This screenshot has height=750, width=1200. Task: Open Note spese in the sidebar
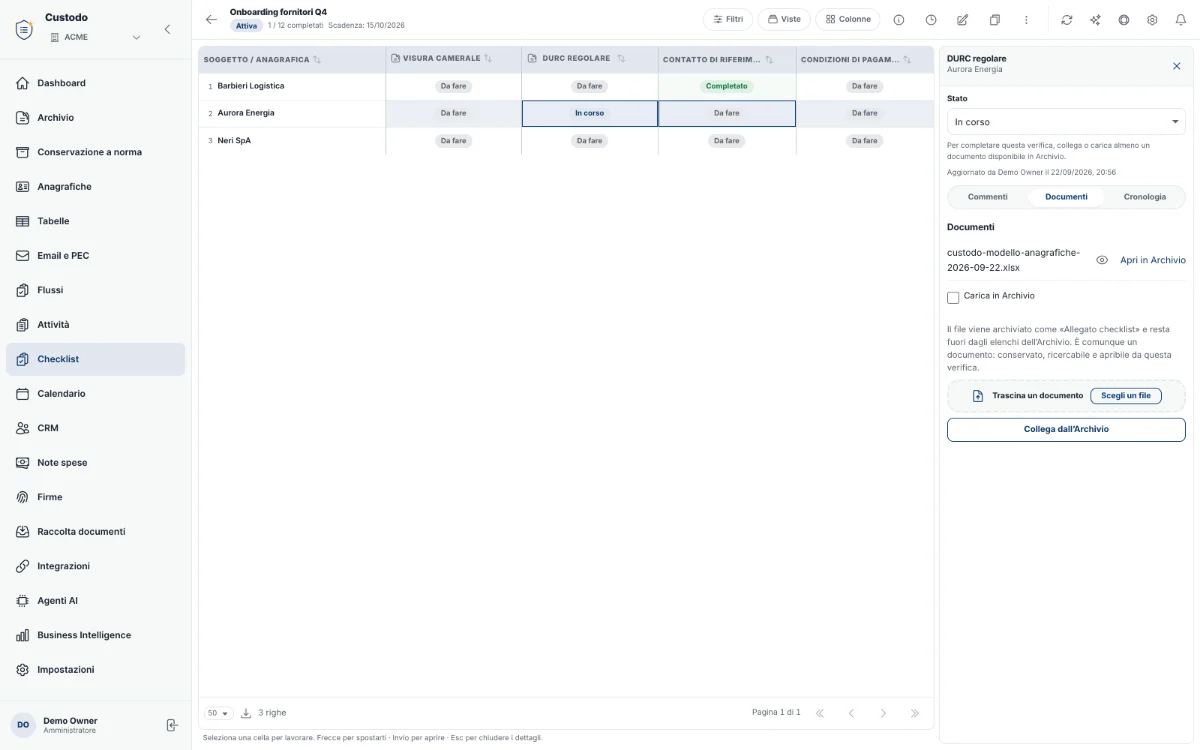click(x=95, y=463)
